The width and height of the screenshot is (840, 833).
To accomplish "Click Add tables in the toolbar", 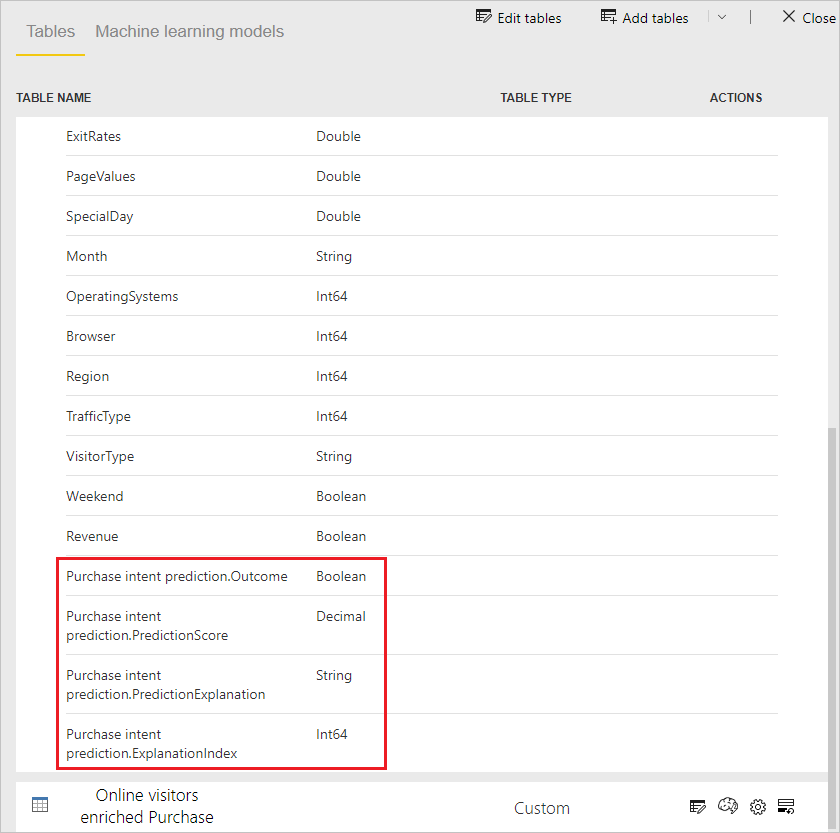I will coord(644,18).
